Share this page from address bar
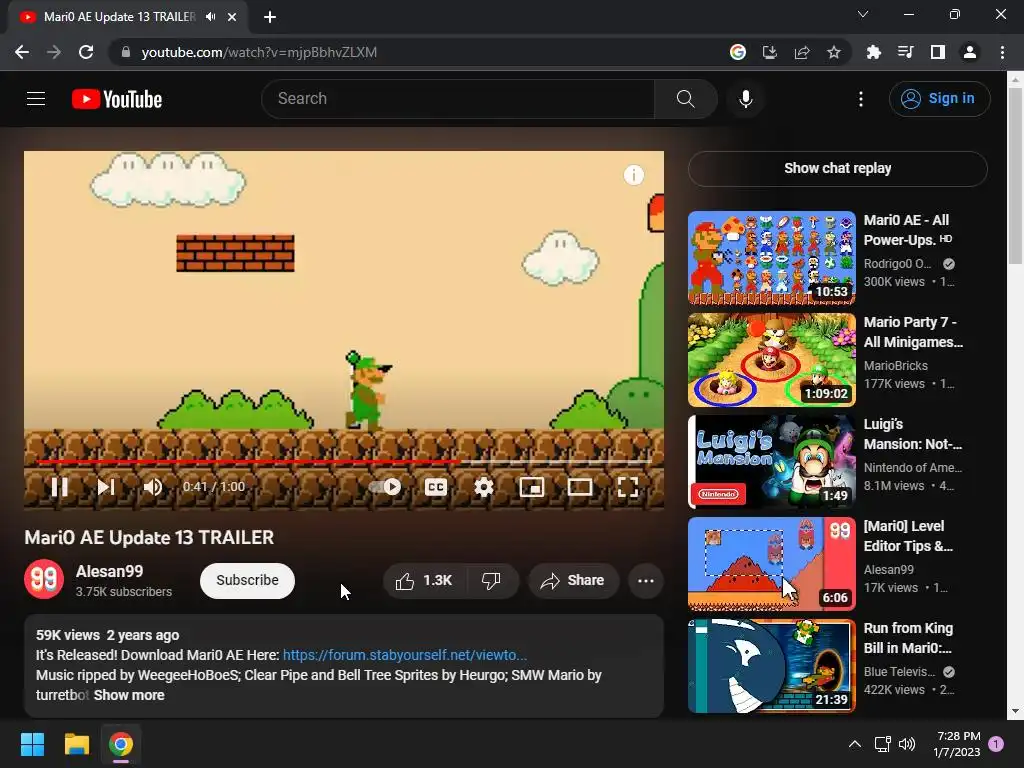 point(802,52)
